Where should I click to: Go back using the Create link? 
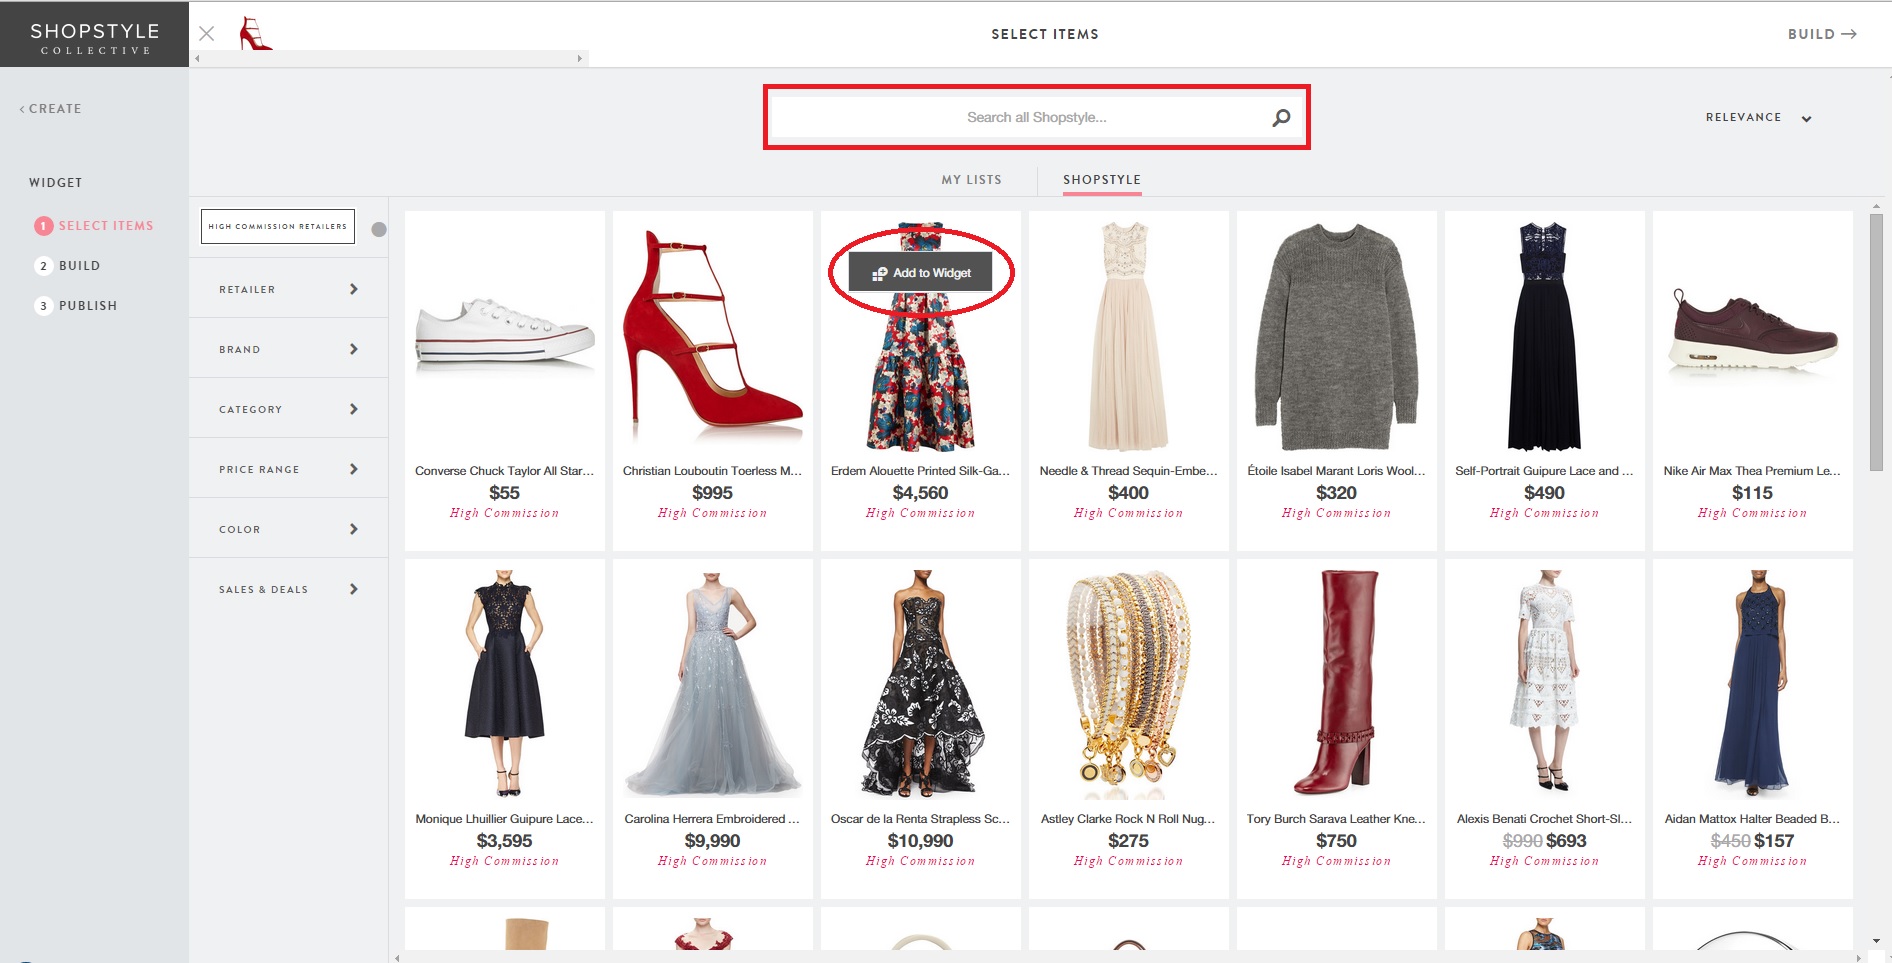click(51, 109)
